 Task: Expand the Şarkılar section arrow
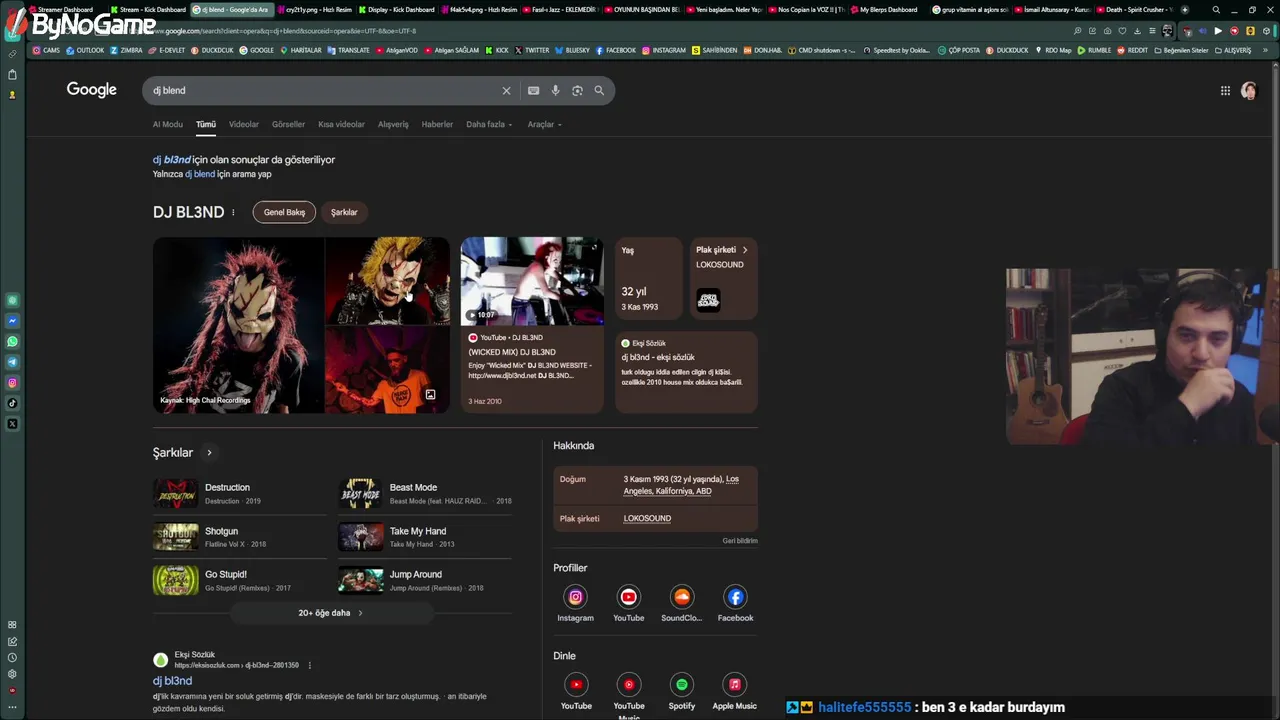pyautogui.click(x=209, y=453)
